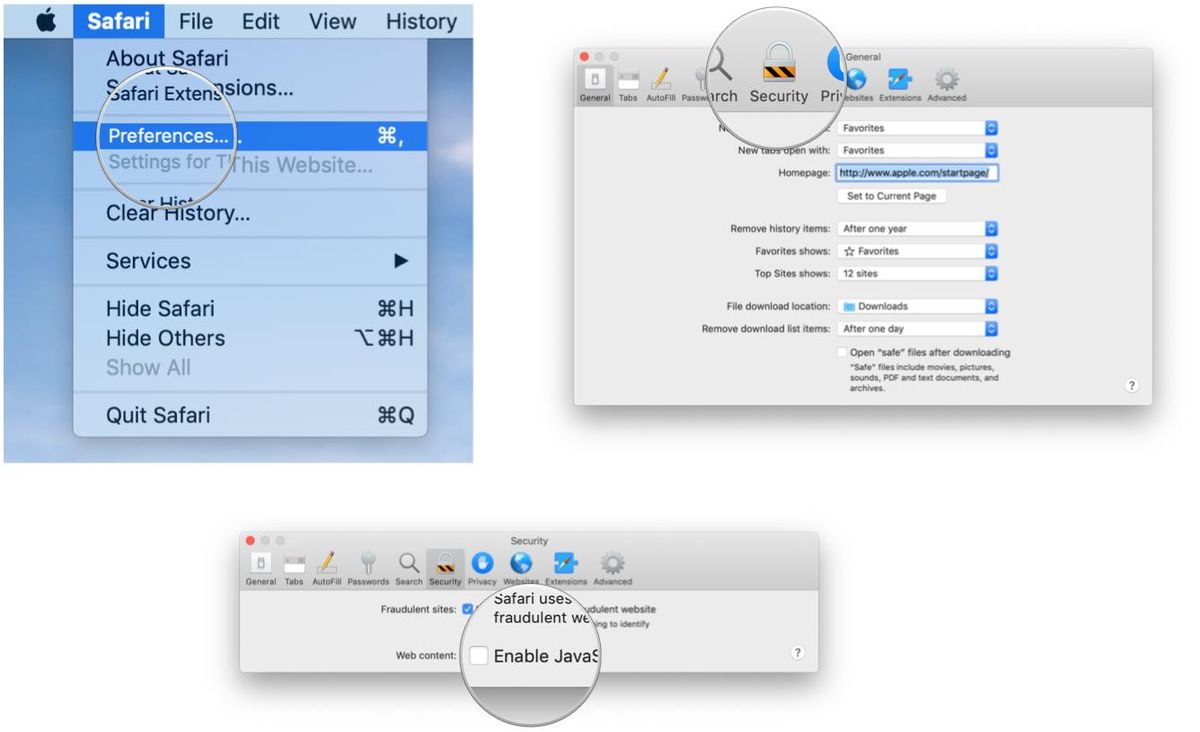Open the Remove history items dropdown
Image resolution: width=1200 pixels, height=732 pixels.
pyautogui.click(x=915, y=228)
